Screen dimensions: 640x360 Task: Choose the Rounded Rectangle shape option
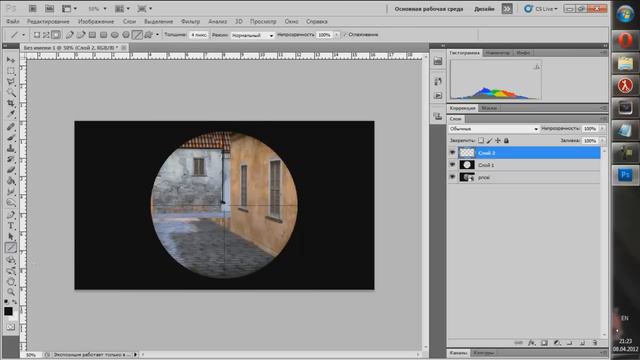click(104, 35)
